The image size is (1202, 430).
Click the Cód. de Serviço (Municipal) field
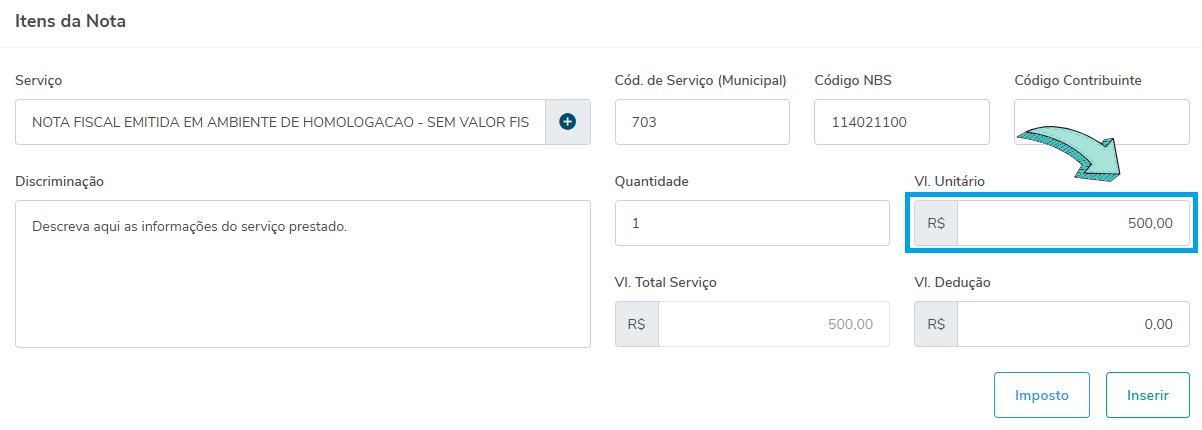[x=702, y=122]
